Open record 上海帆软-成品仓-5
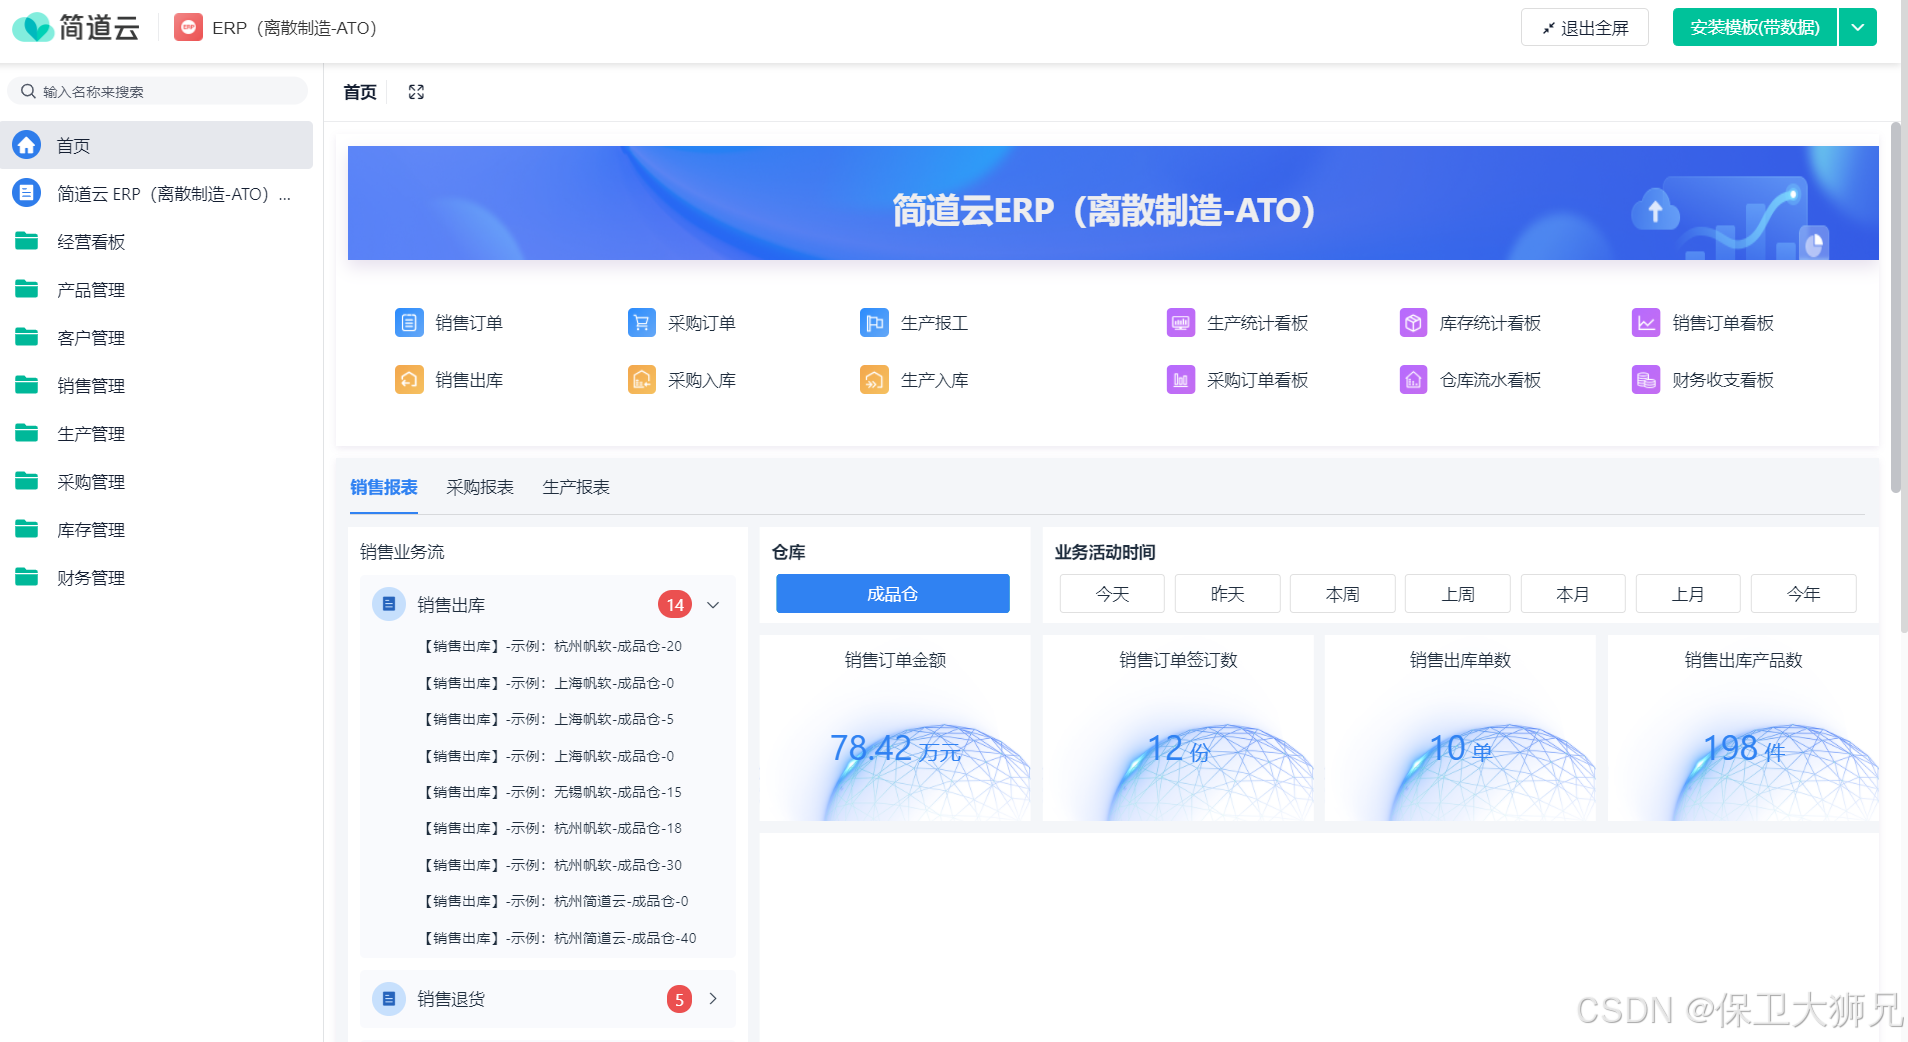This screenshot has height=1042, width=1908. click(x=549, y=719)
